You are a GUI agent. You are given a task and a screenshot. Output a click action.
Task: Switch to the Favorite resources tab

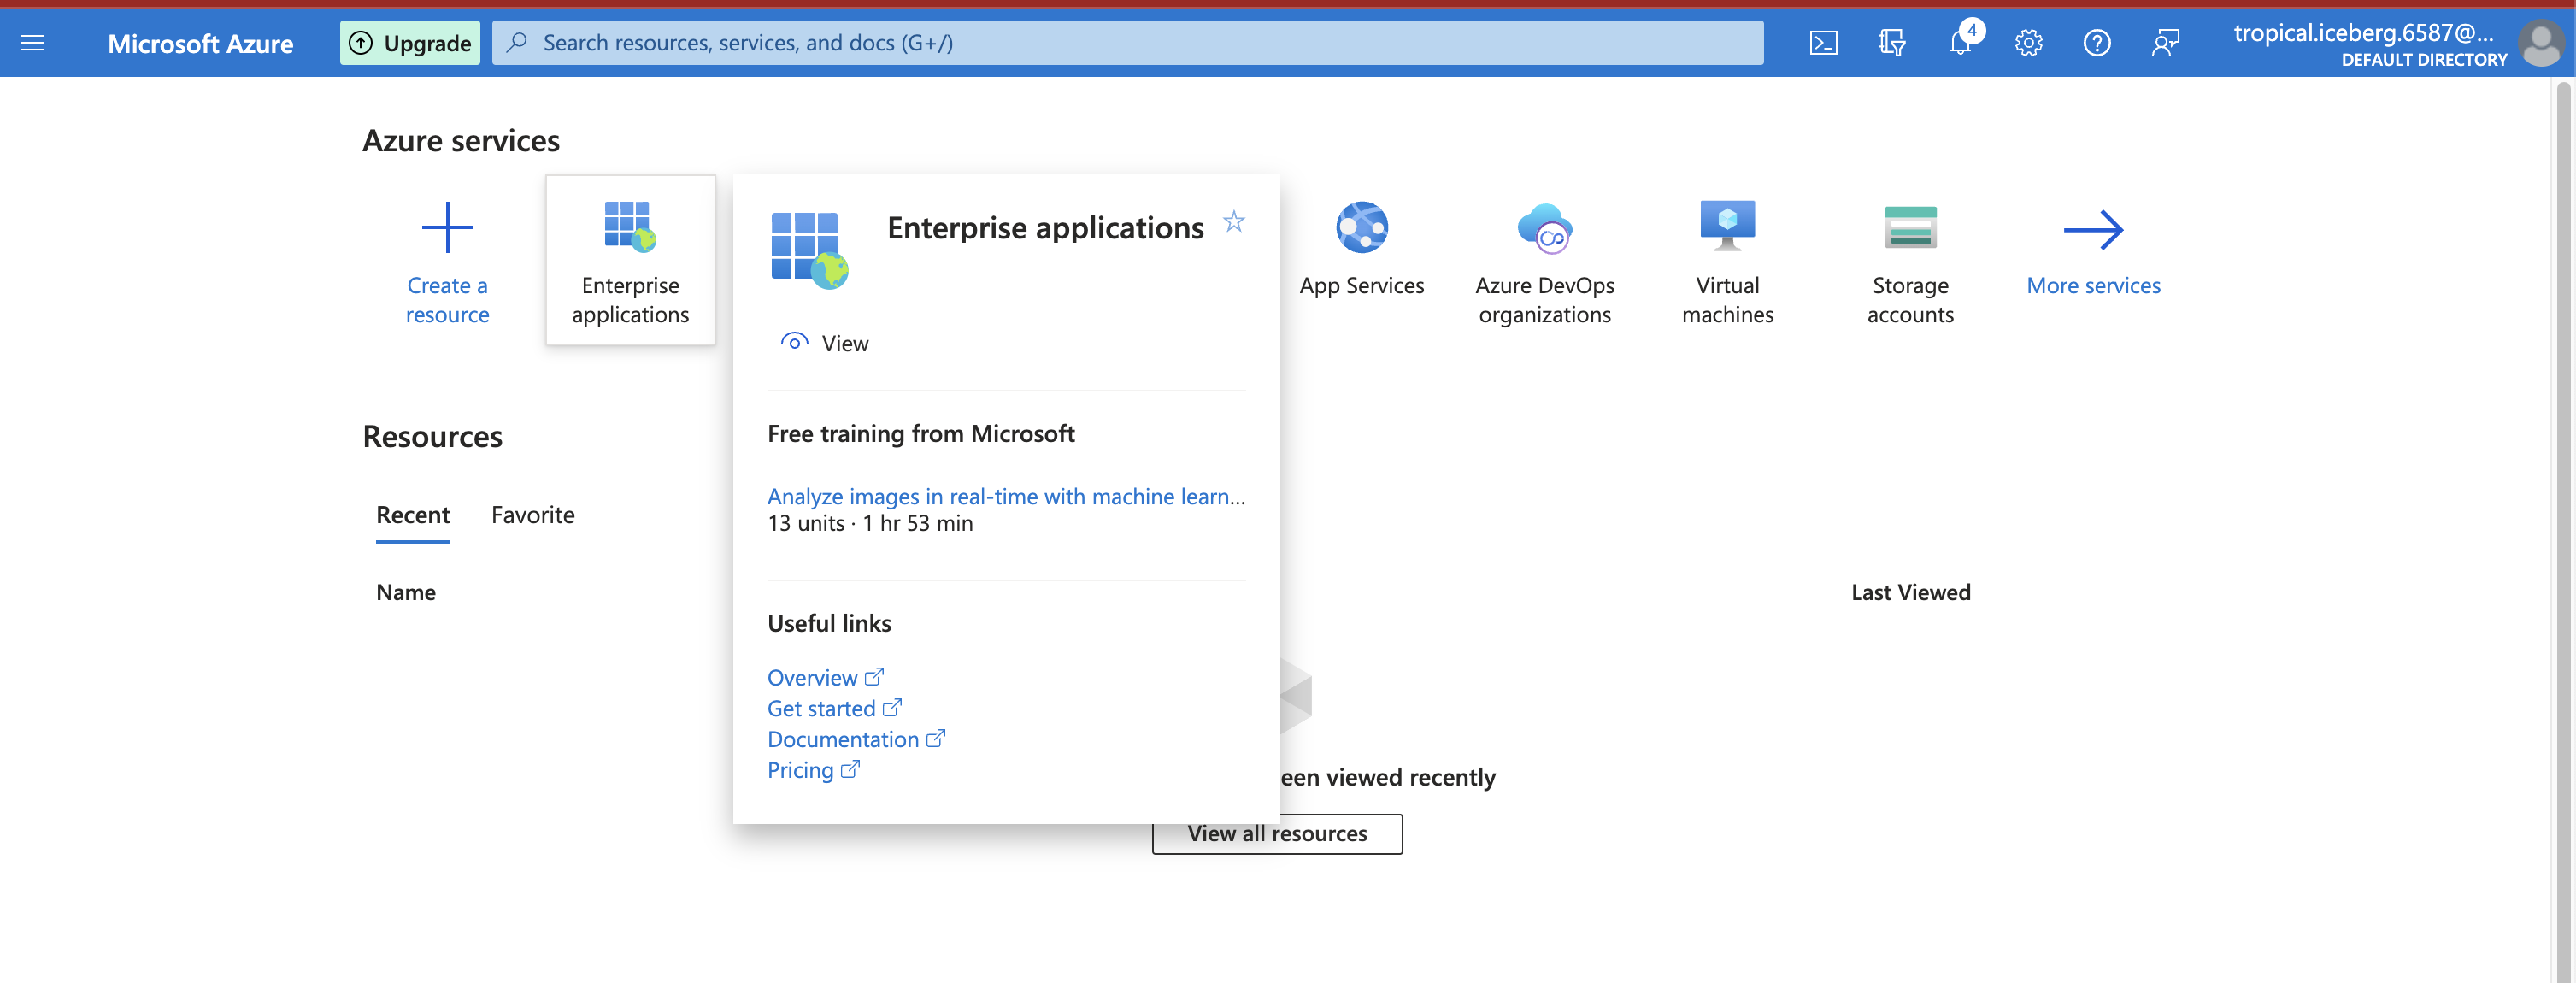(533, 515)
